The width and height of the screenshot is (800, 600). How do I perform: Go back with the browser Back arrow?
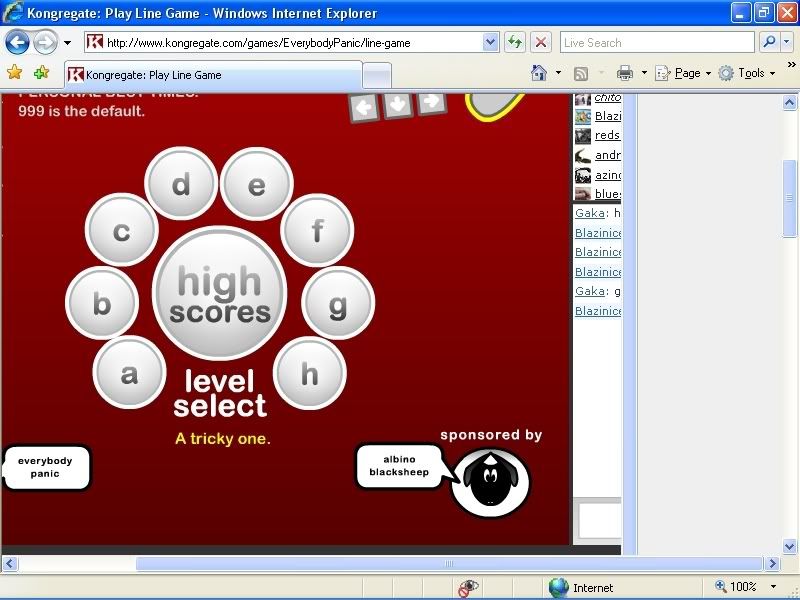17,42
